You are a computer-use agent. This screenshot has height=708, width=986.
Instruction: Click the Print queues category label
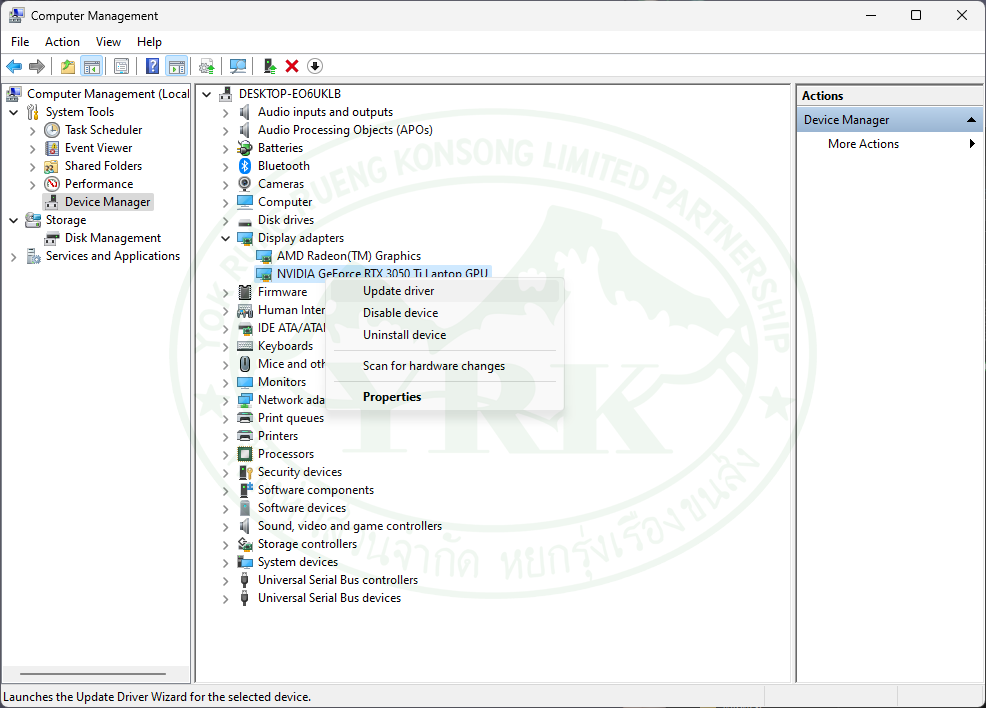click(291, 418)
